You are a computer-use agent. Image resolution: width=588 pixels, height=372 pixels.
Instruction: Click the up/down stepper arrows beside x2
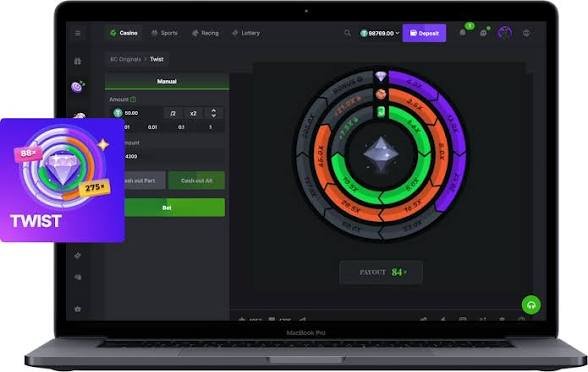pos(214,113)
